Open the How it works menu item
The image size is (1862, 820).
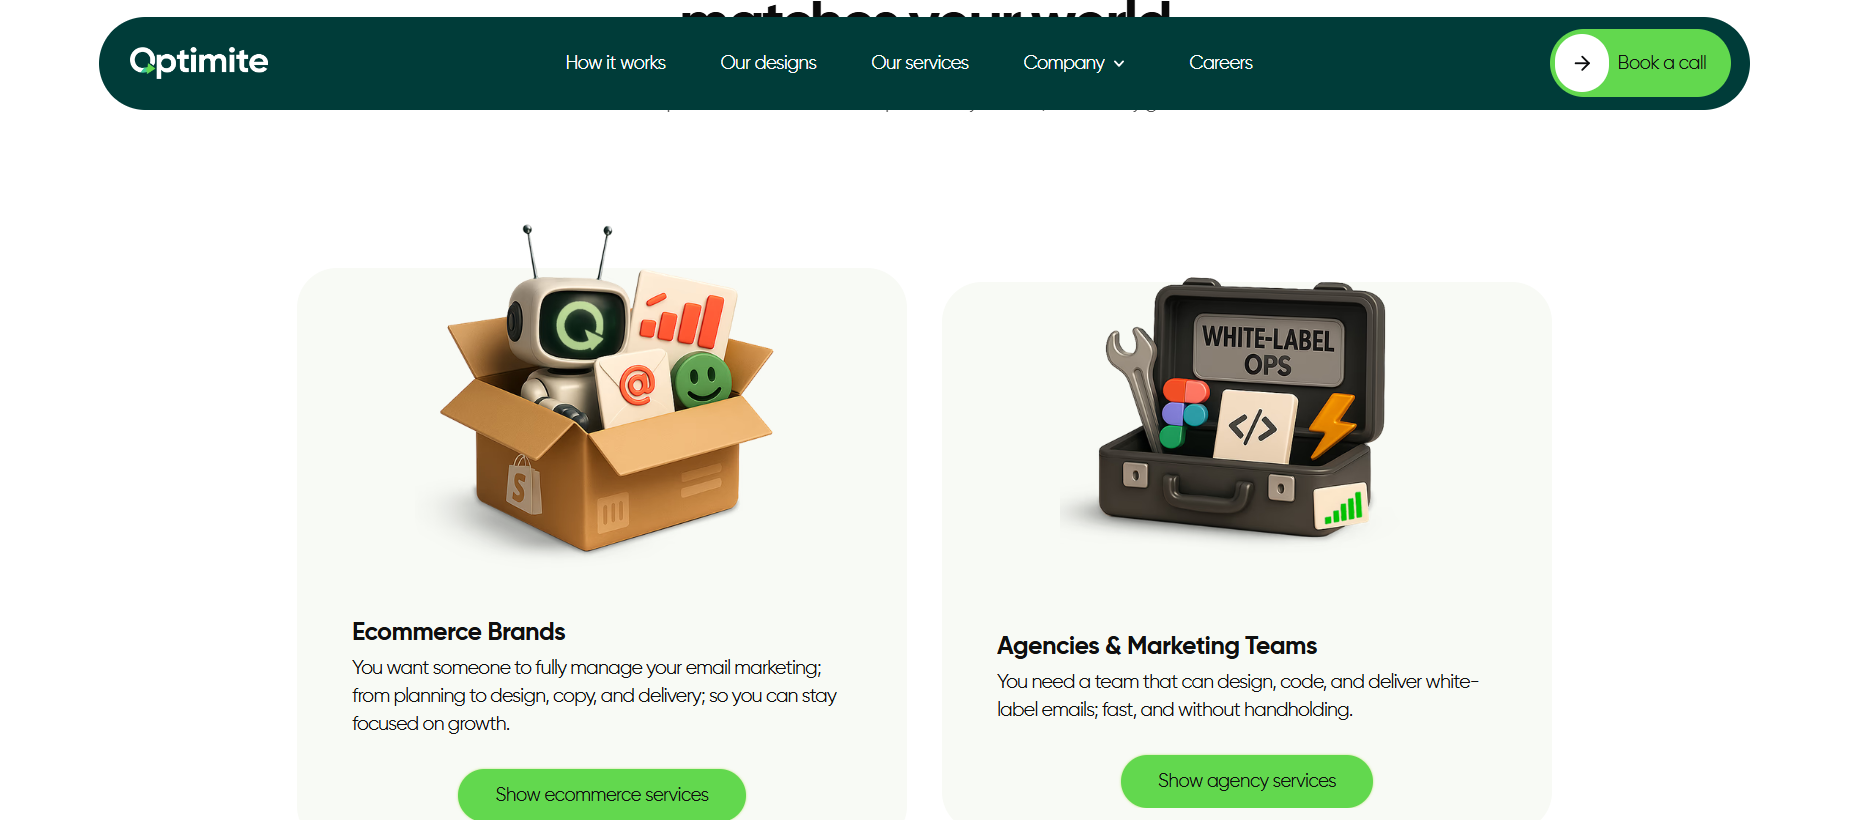pyautogui.click(x=616, y=63)
